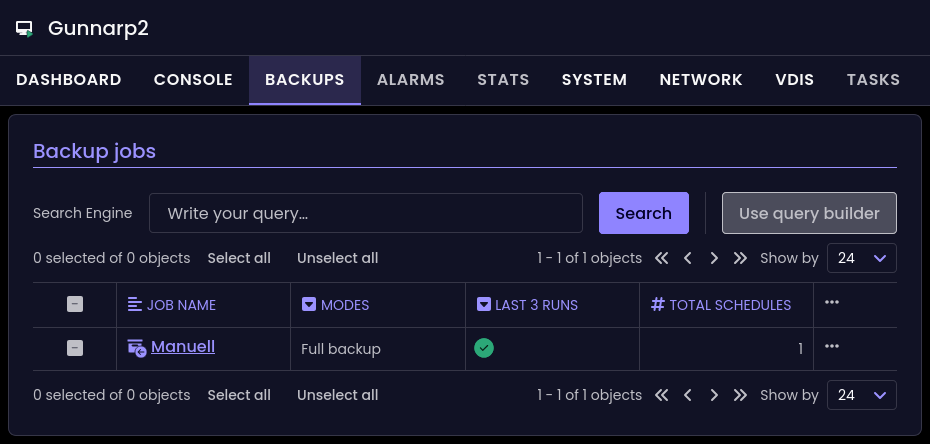930x444 pixels.
Task: Toggle the header select-all checkbox
Action: pos(75,305)
